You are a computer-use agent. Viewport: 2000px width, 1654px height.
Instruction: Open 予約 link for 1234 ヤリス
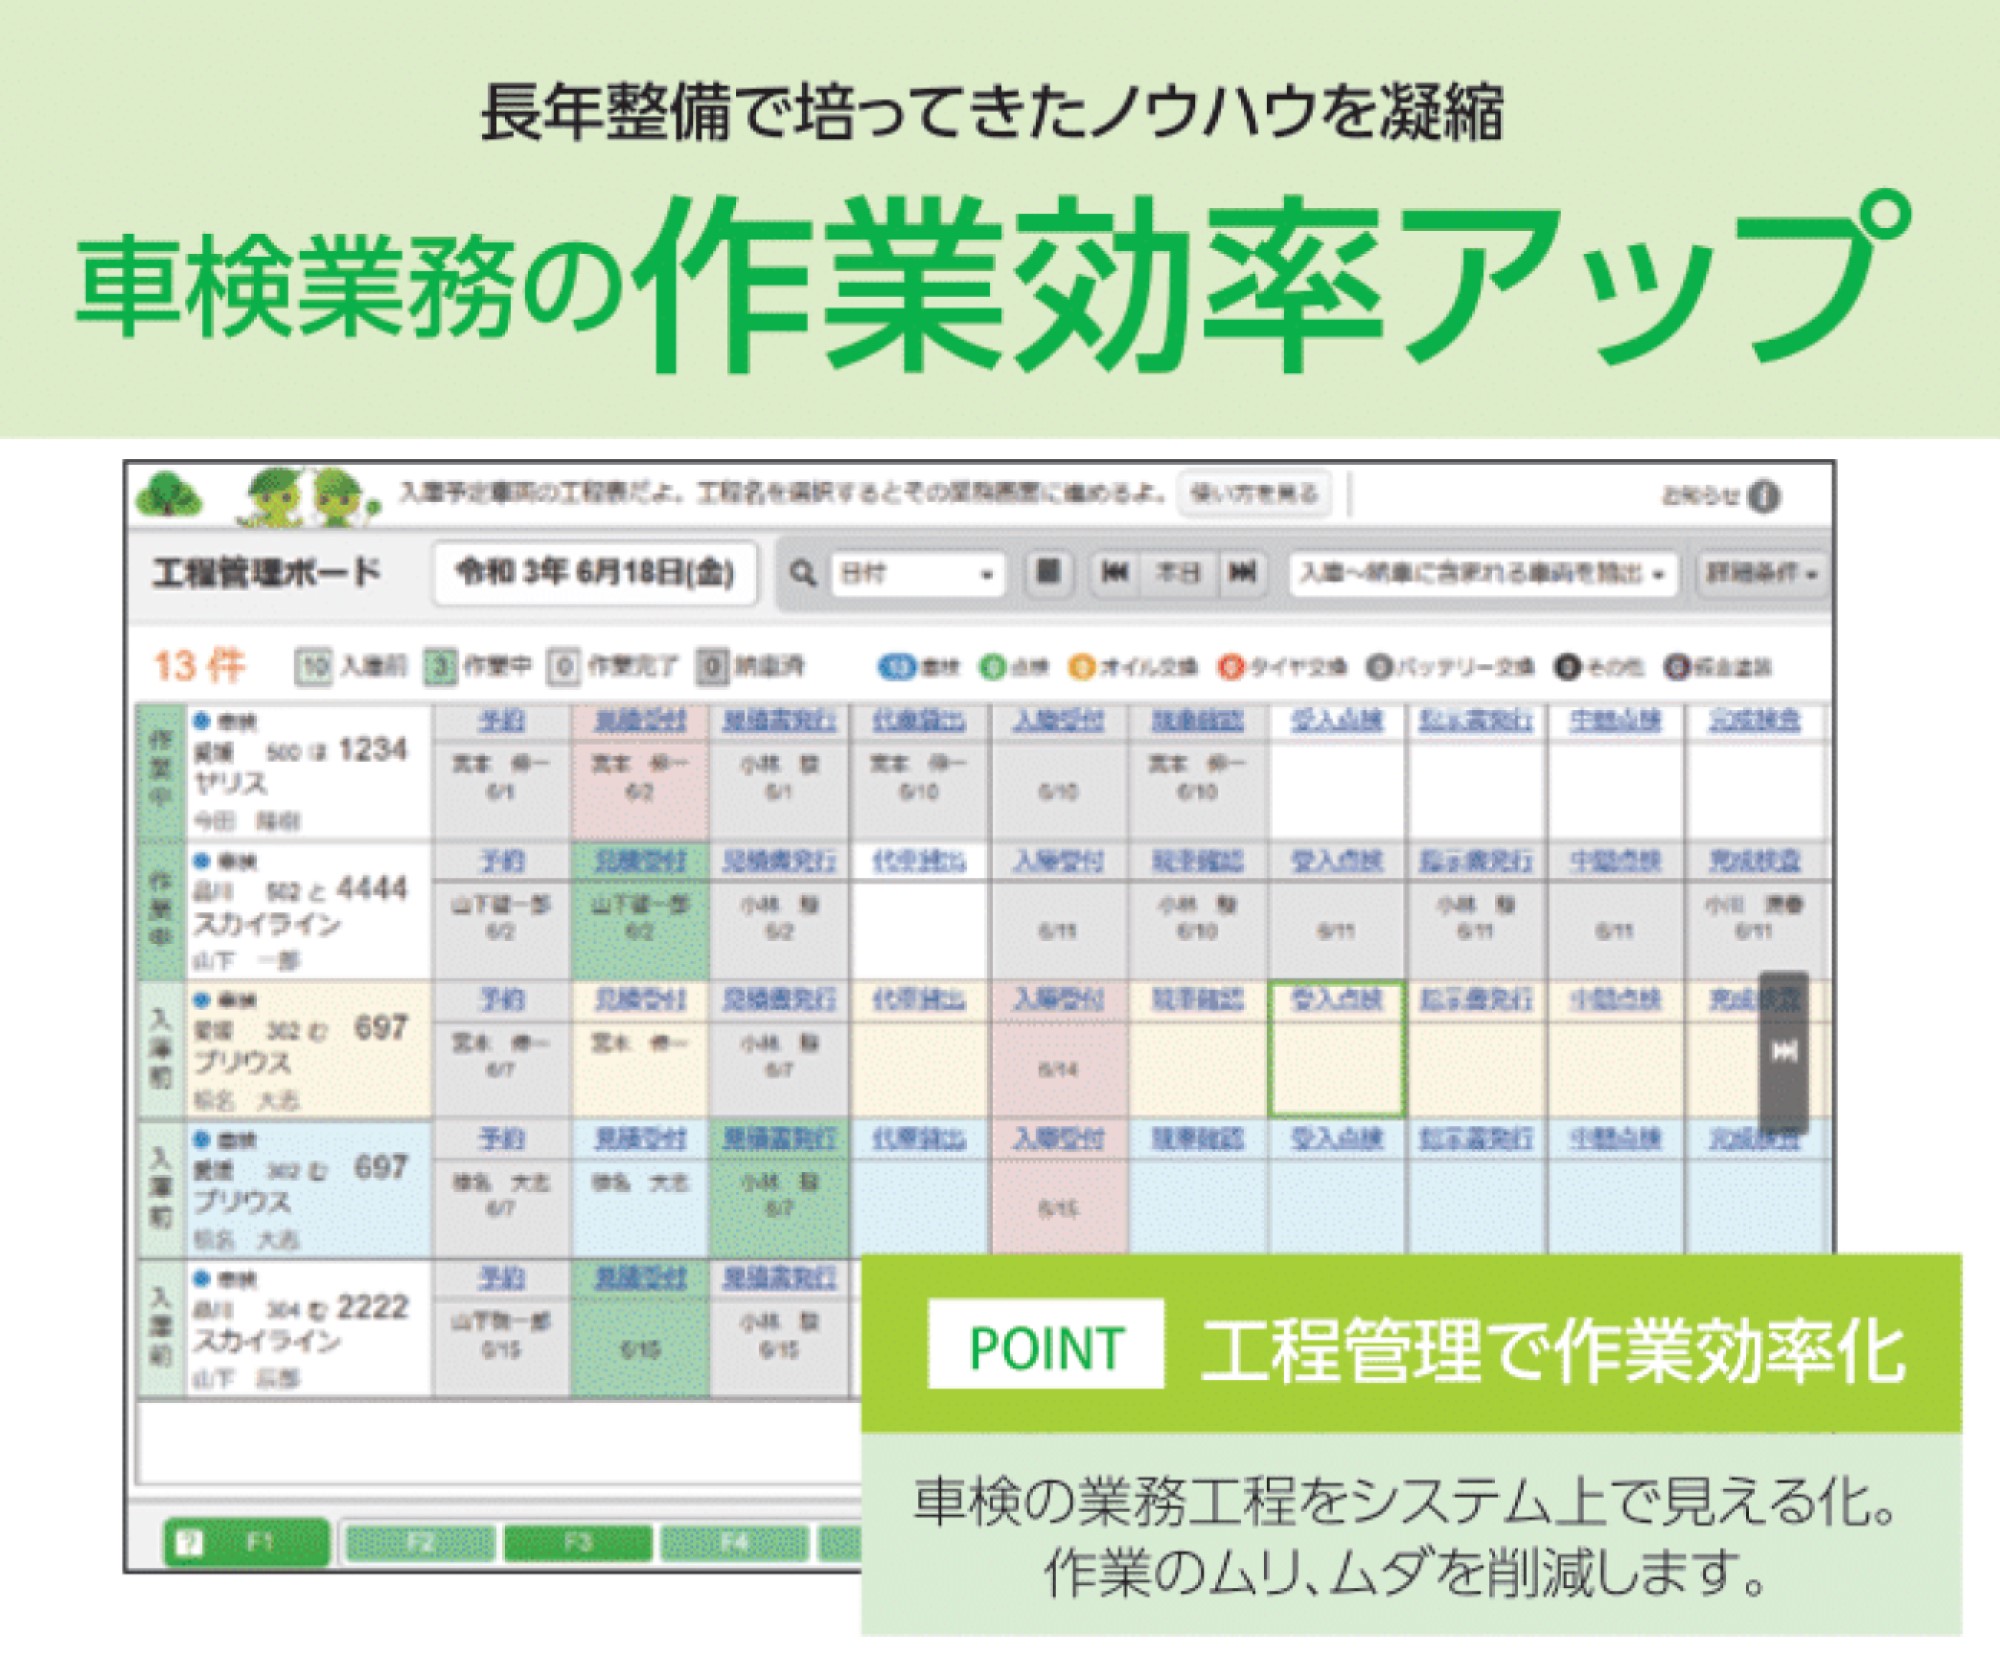click(501, 722)
